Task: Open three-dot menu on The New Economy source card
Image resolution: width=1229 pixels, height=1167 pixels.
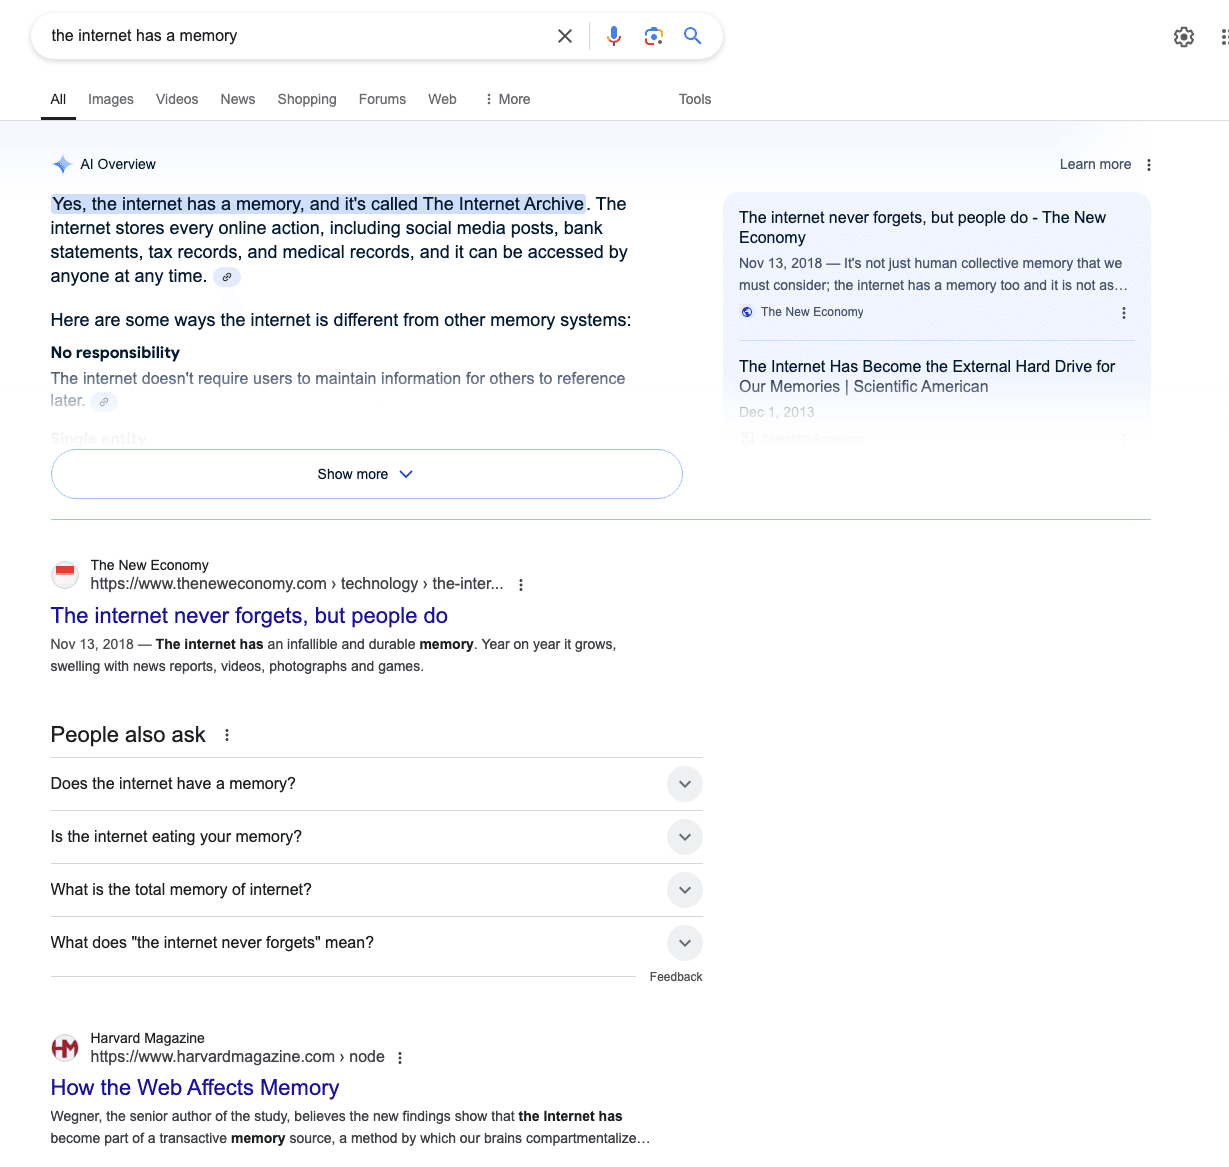Action: tap(1124, 313)
